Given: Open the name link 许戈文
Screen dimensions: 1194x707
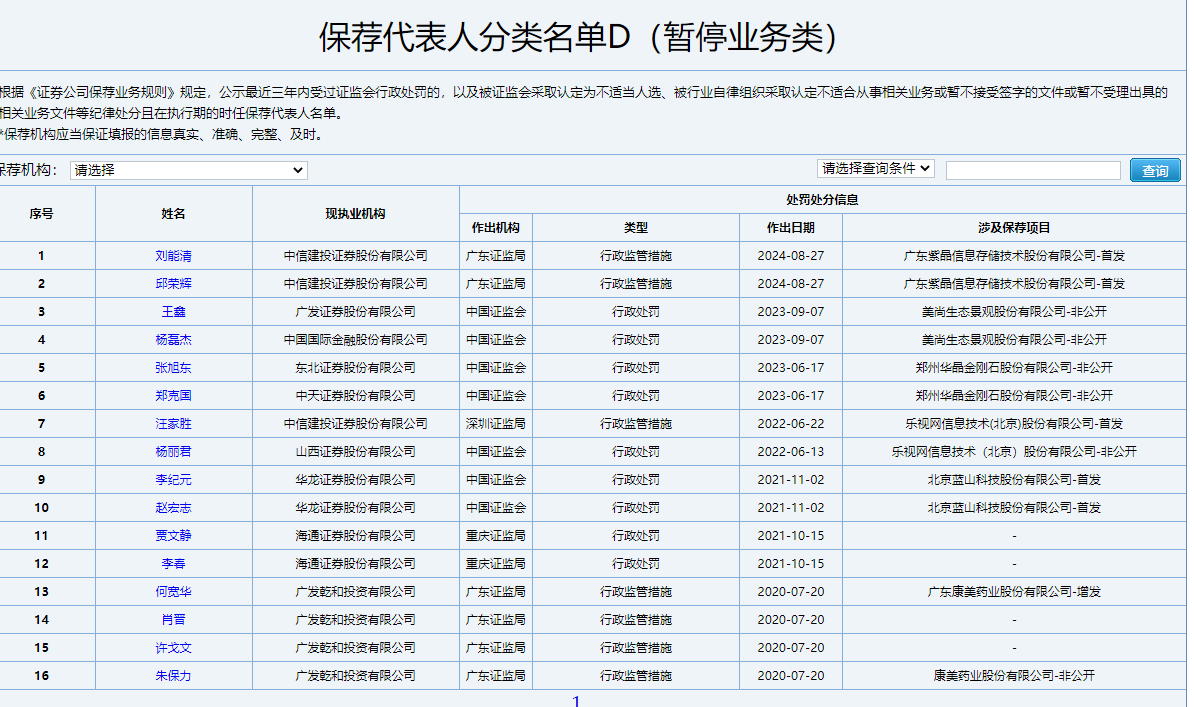Looking at the screenshot, I should point(173,648).
